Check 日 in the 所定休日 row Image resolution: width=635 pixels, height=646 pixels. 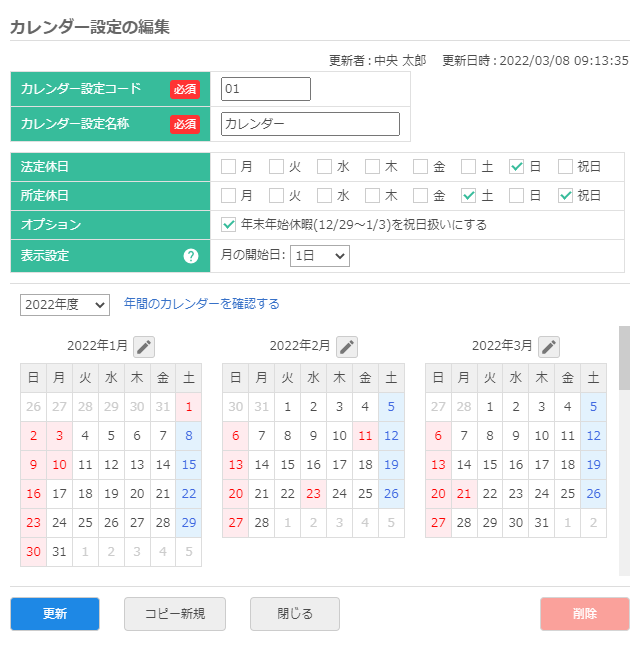(516, 196)
